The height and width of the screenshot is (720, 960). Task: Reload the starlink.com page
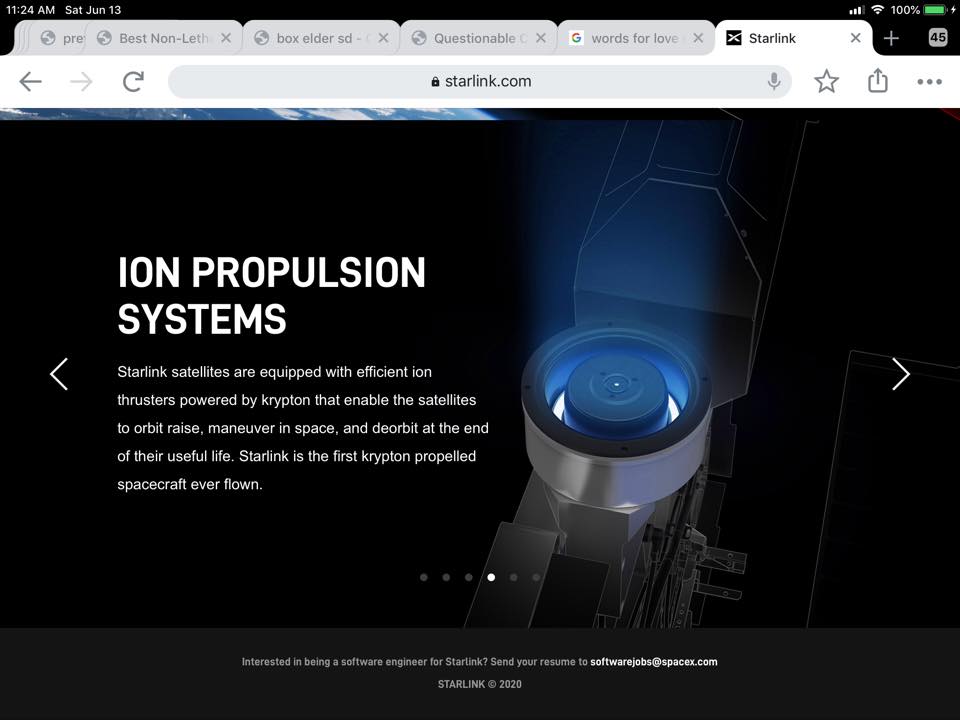[x=133, y=81]
